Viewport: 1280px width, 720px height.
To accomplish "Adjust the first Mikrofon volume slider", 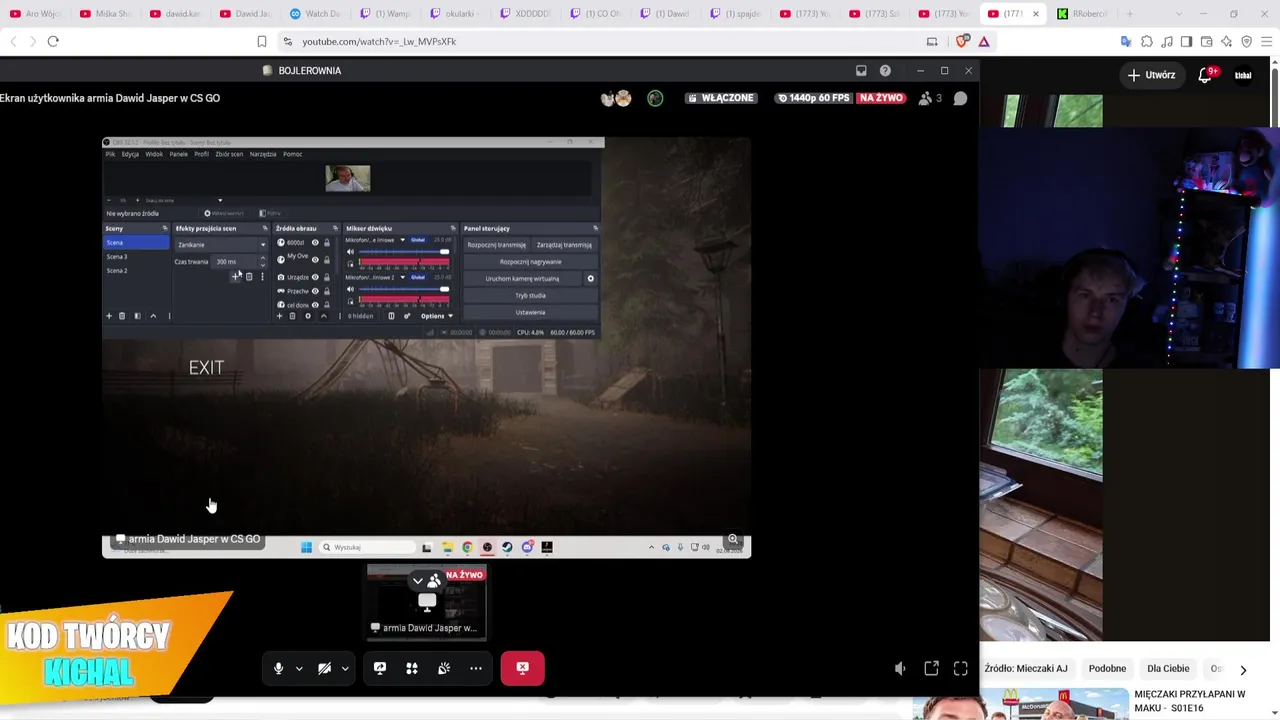I will coord(403,252).
